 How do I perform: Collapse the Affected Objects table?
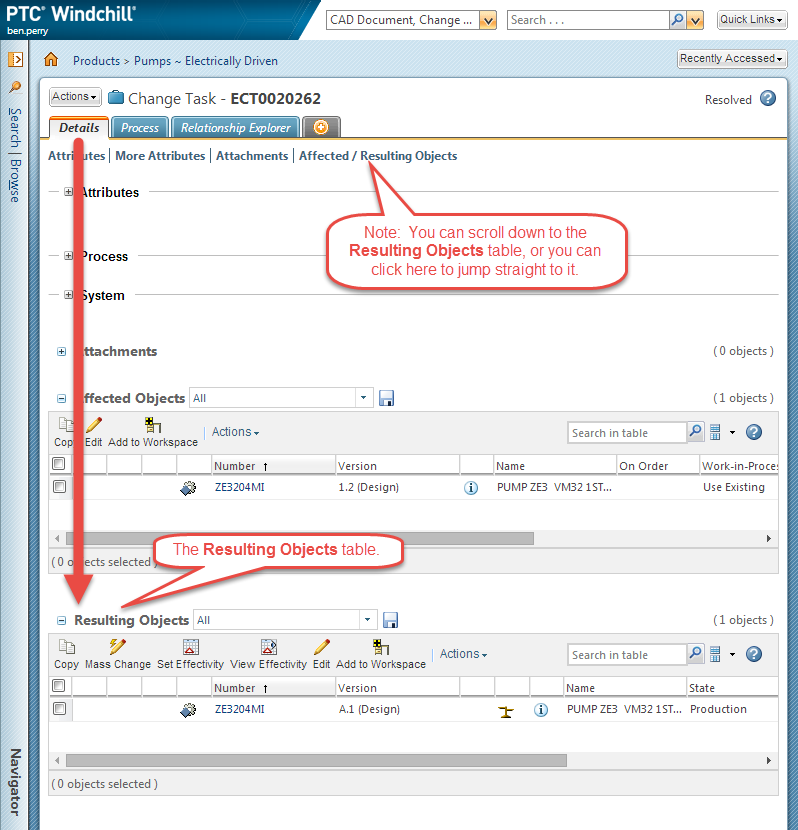coord(61,399)
